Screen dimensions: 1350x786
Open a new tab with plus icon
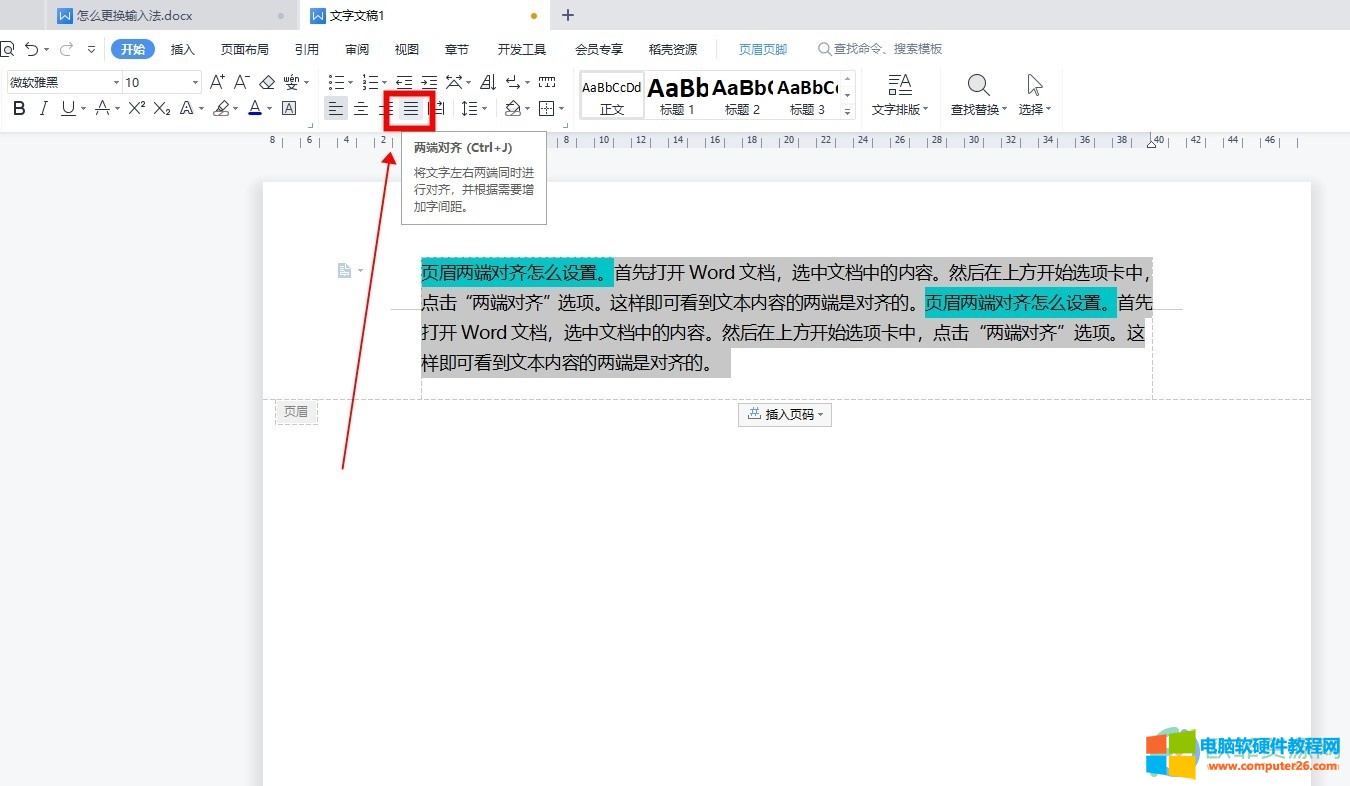tap(568, 15)
